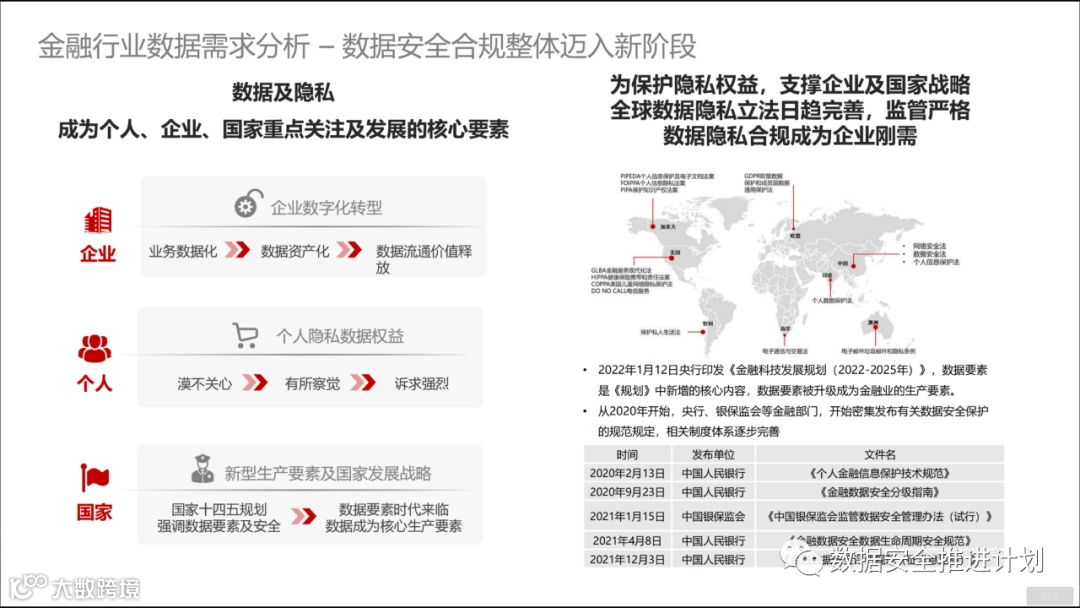Click the bullet text starting 2022年1月12日央行印发
1080x608 pixels.
(792, 380)
